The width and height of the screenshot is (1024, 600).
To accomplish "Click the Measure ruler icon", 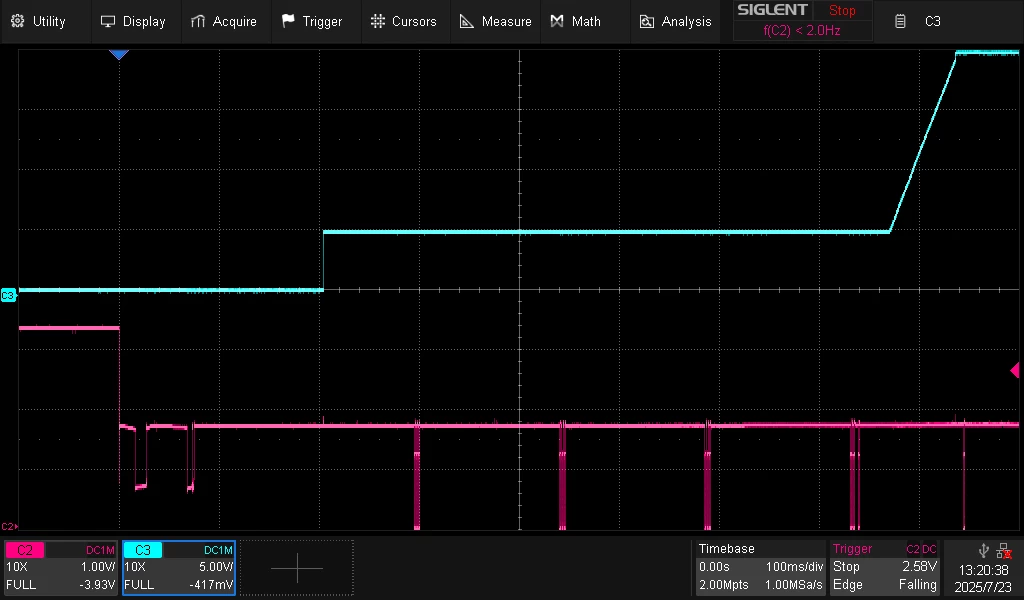I will 466,21.
